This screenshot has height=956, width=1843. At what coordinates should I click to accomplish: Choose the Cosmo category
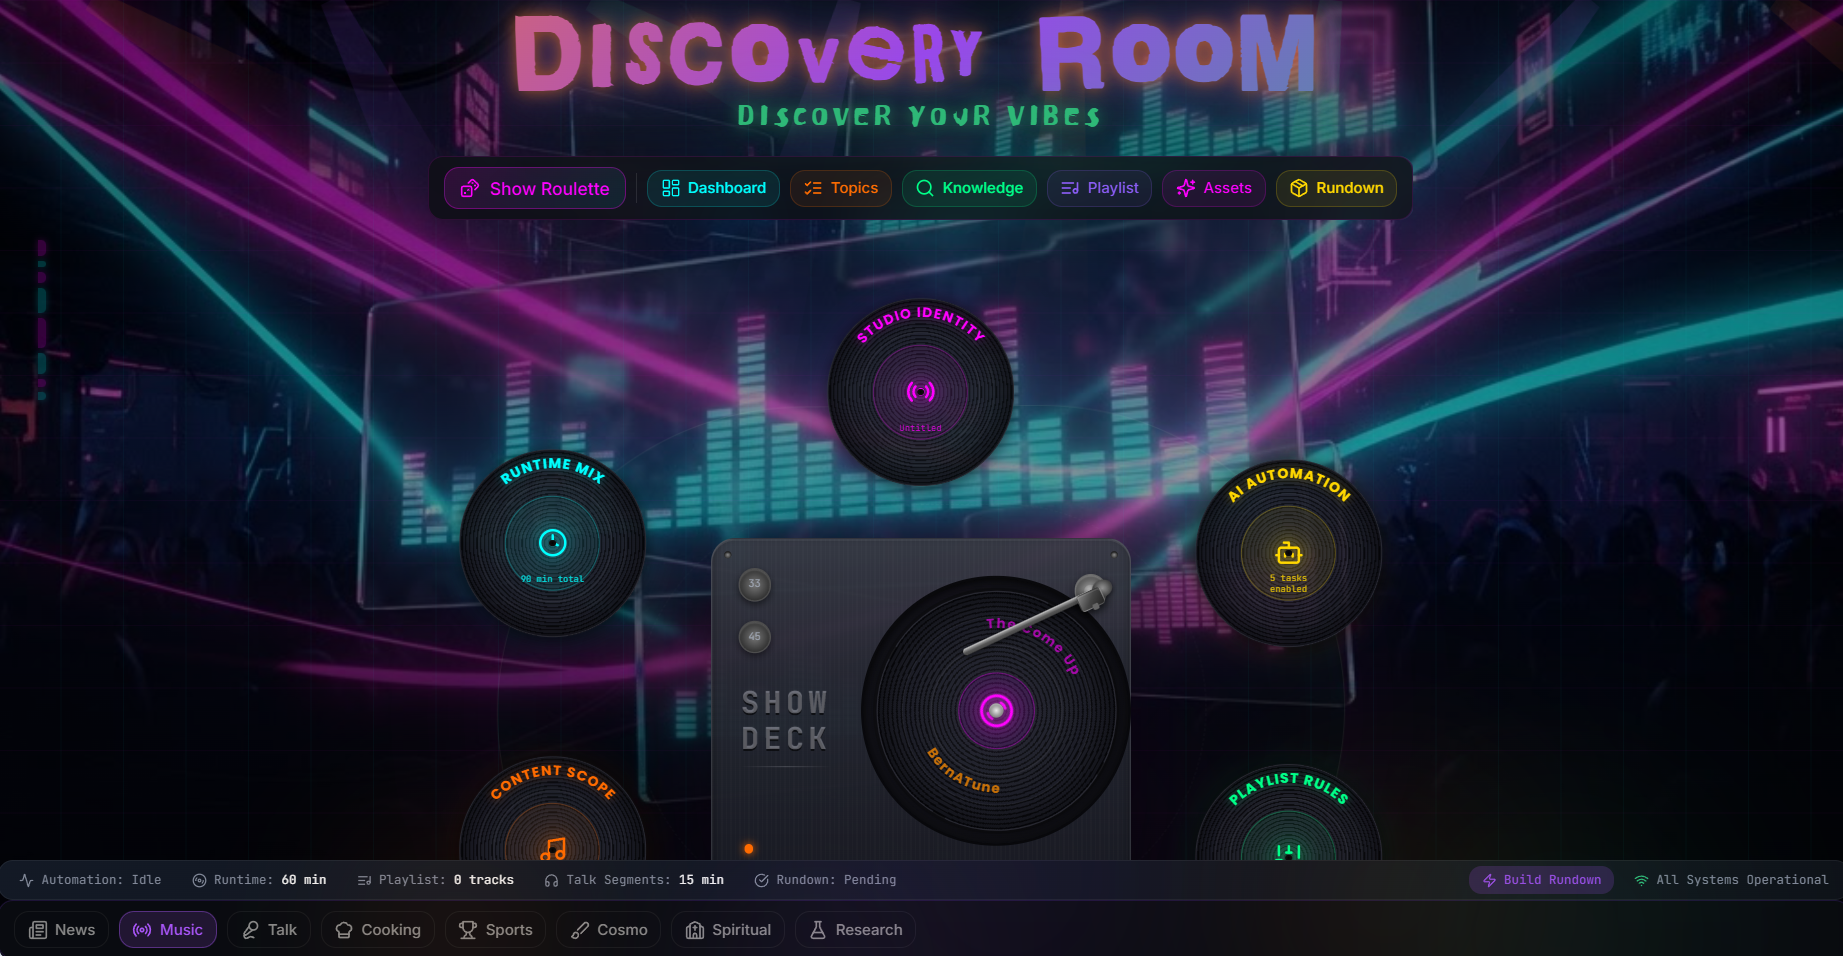pos(609,930)
